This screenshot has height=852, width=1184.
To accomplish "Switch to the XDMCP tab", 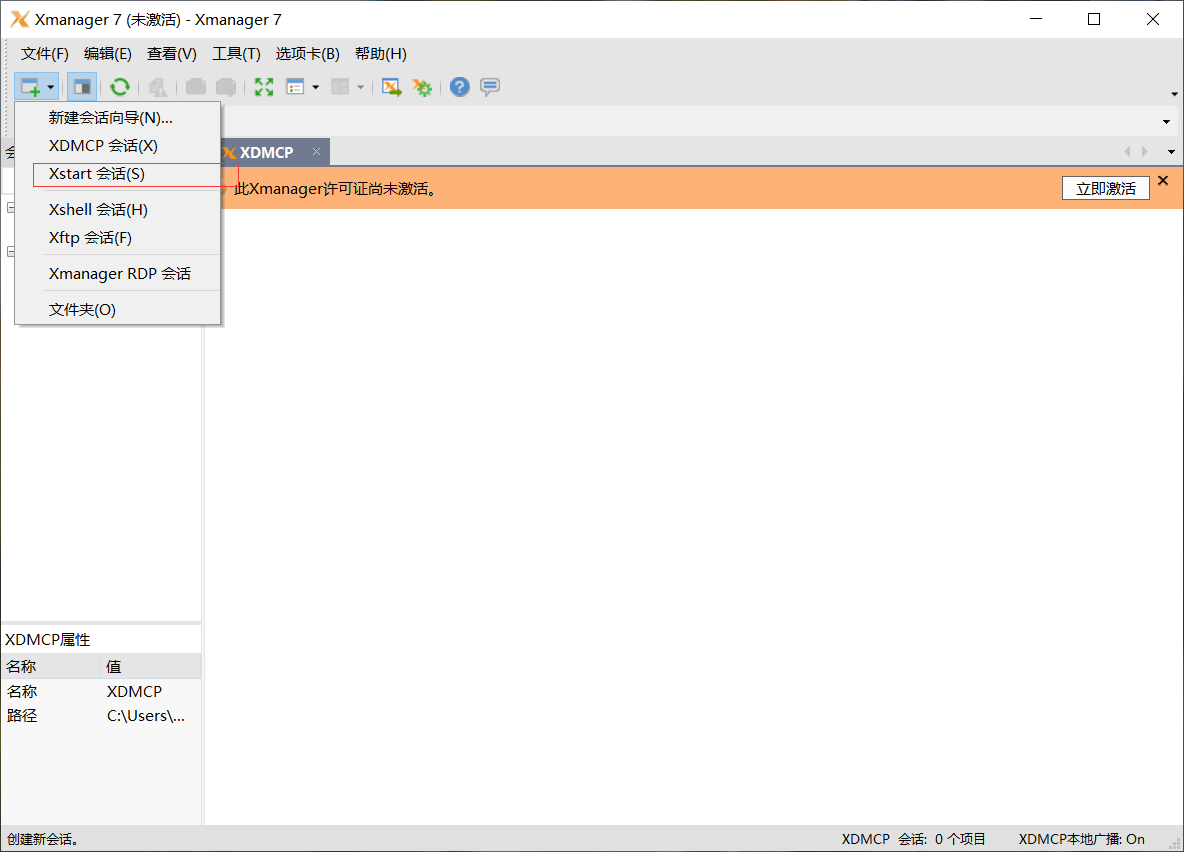I will [x=266, y=153].
